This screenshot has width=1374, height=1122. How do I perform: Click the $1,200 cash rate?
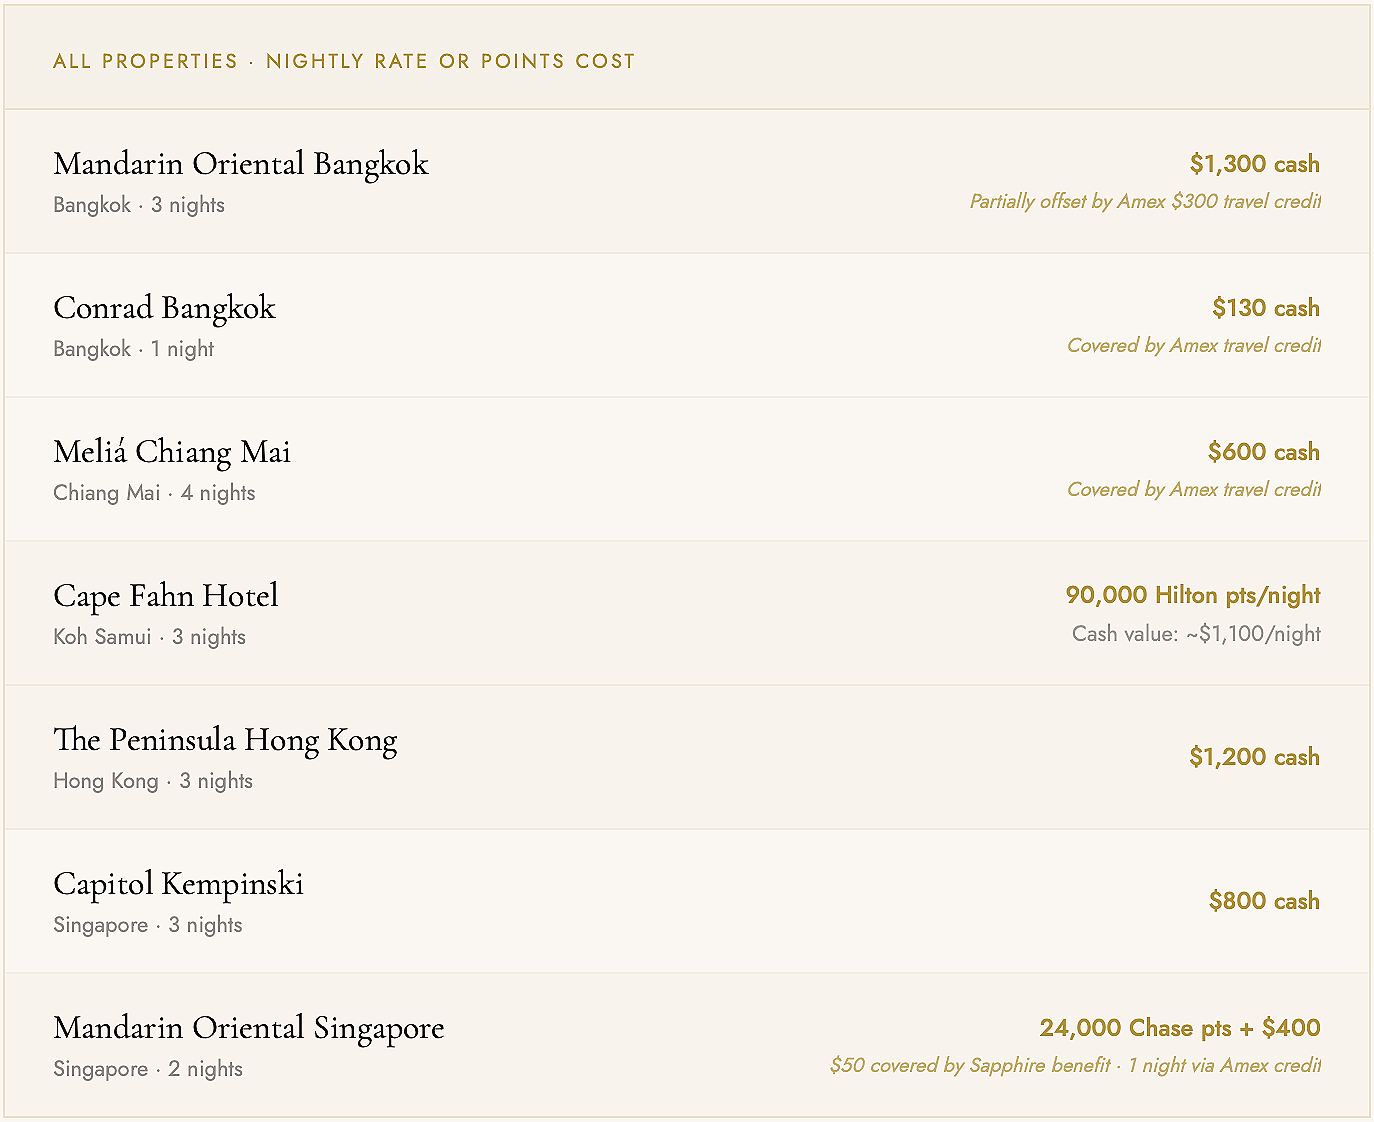click(x=1255, y=757)
